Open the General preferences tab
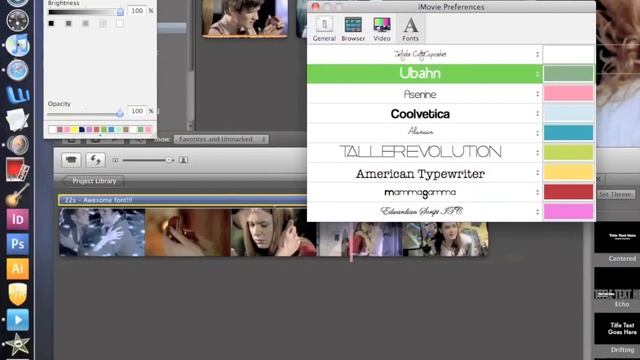 pyautogui.click(x=324, y=29)
